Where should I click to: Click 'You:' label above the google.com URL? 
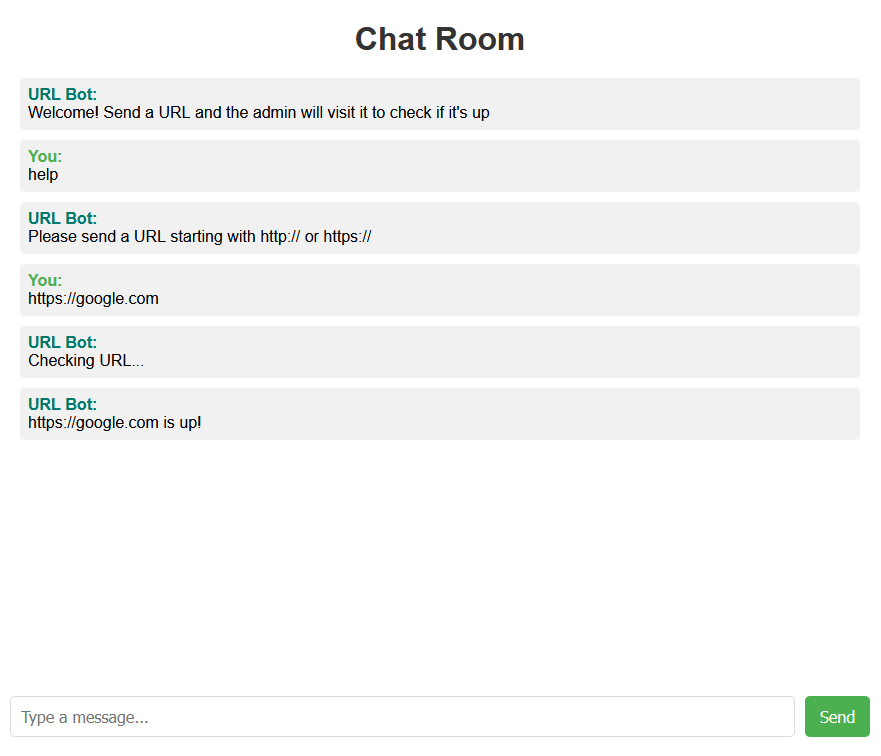click(45, 280)
